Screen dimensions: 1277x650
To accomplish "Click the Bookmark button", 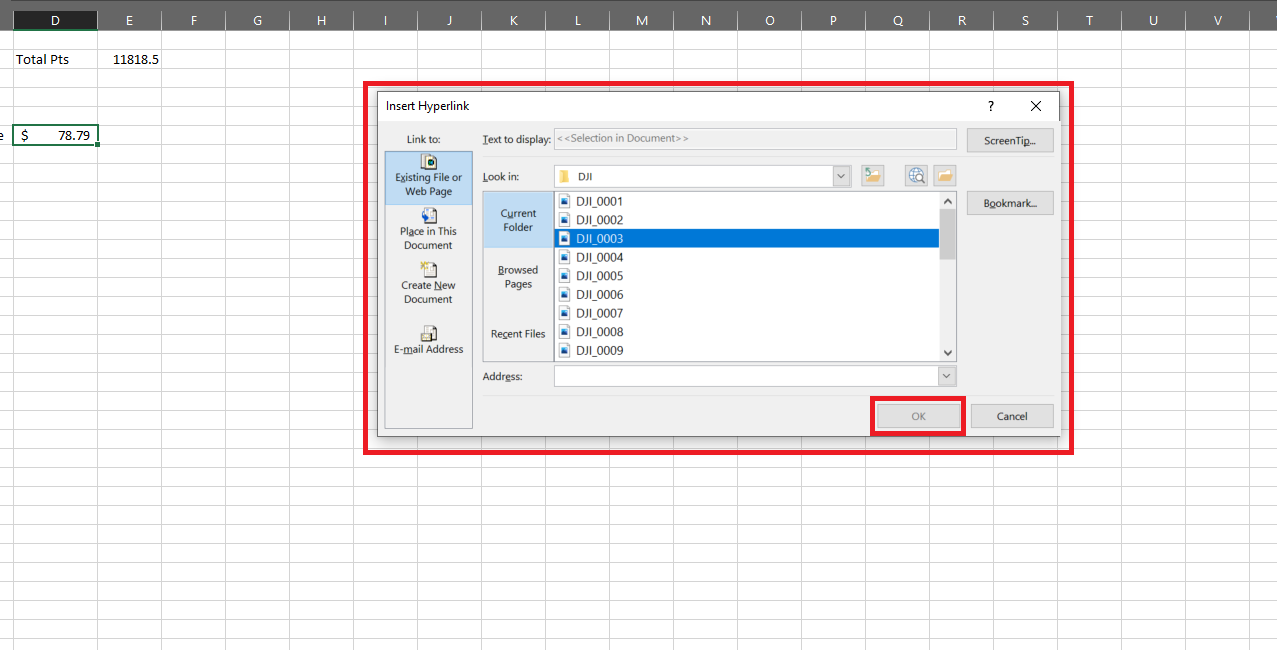I will coord(1010,203).
